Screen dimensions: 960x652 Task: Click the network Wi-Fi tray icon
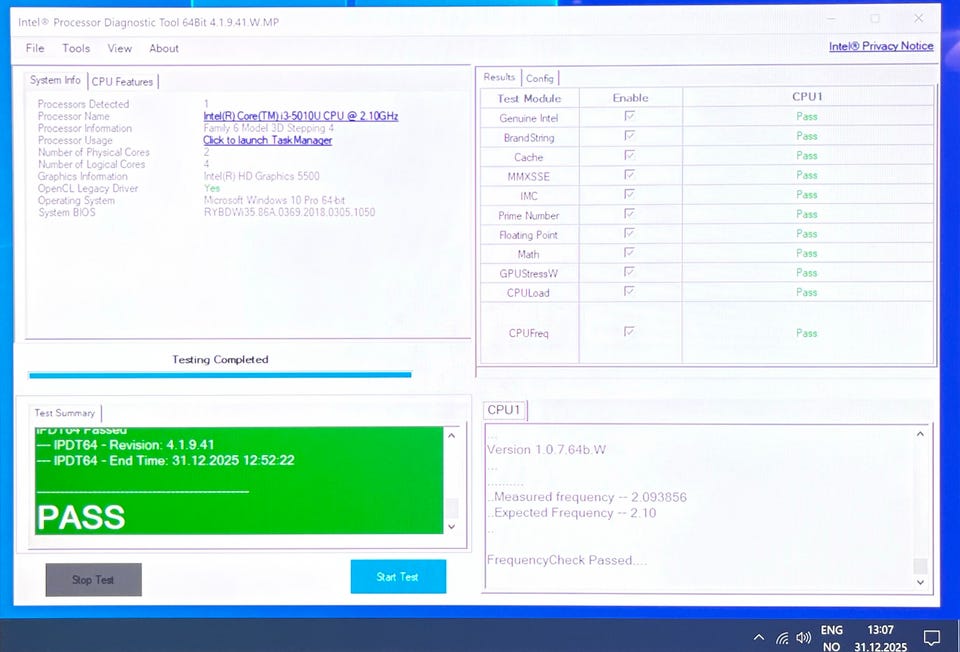[782, 637]
